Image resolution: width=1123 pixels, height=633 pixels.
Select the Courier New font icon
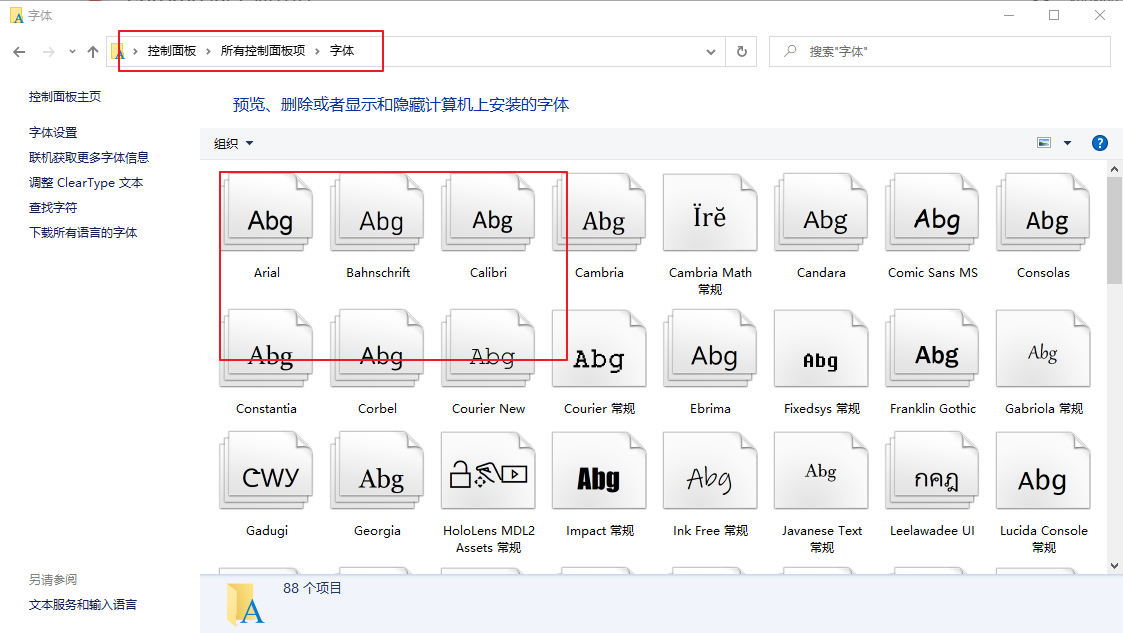click(x=488, y=349)
